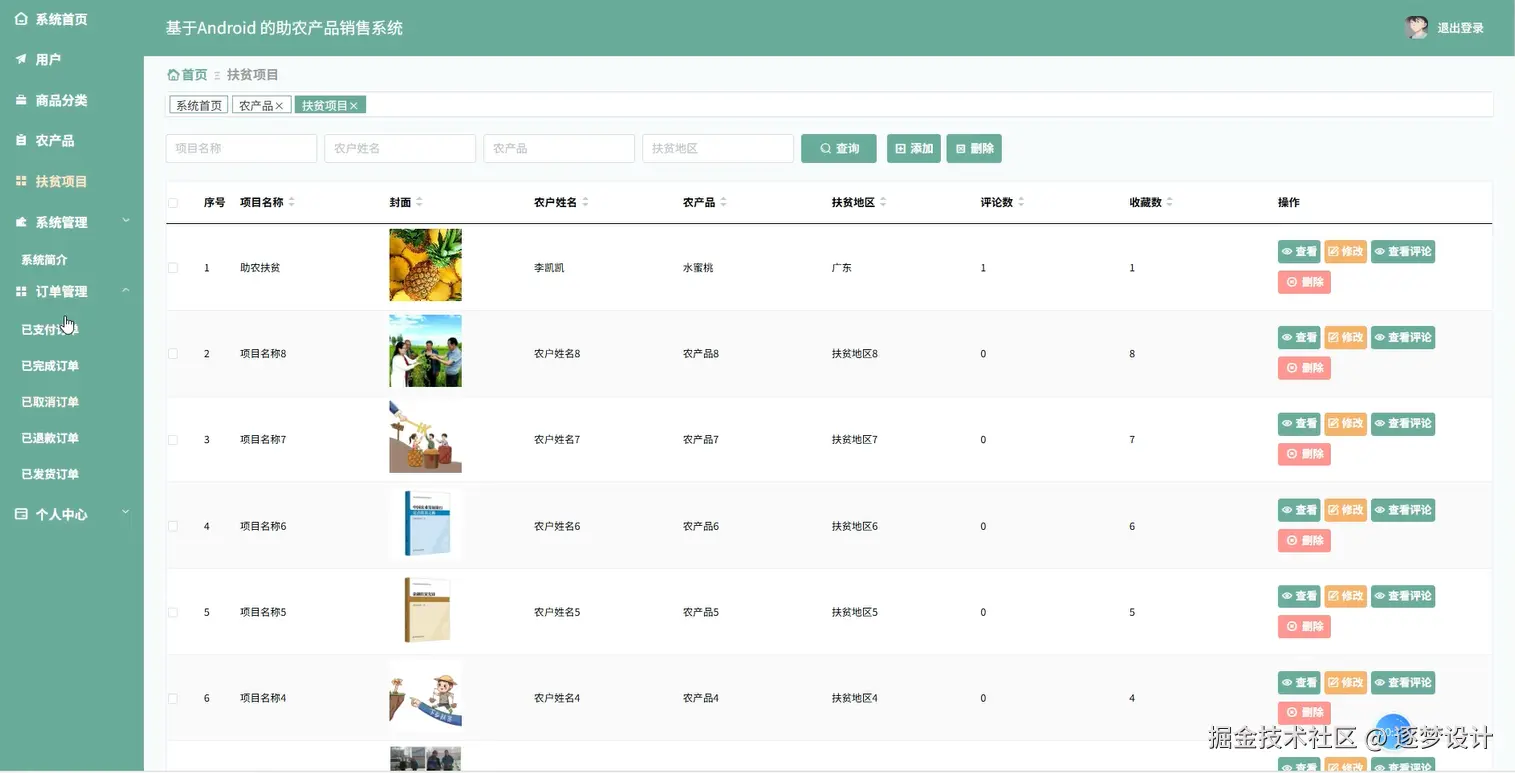
Task: Click the 水蜜桃 product cell
Action: (698, 268)
